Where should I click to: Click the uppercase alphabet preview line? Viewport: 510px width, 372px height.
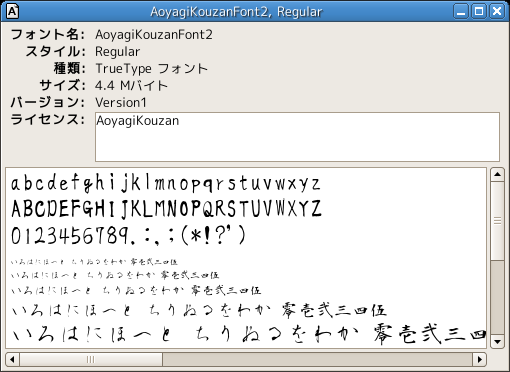click(166, 209)
